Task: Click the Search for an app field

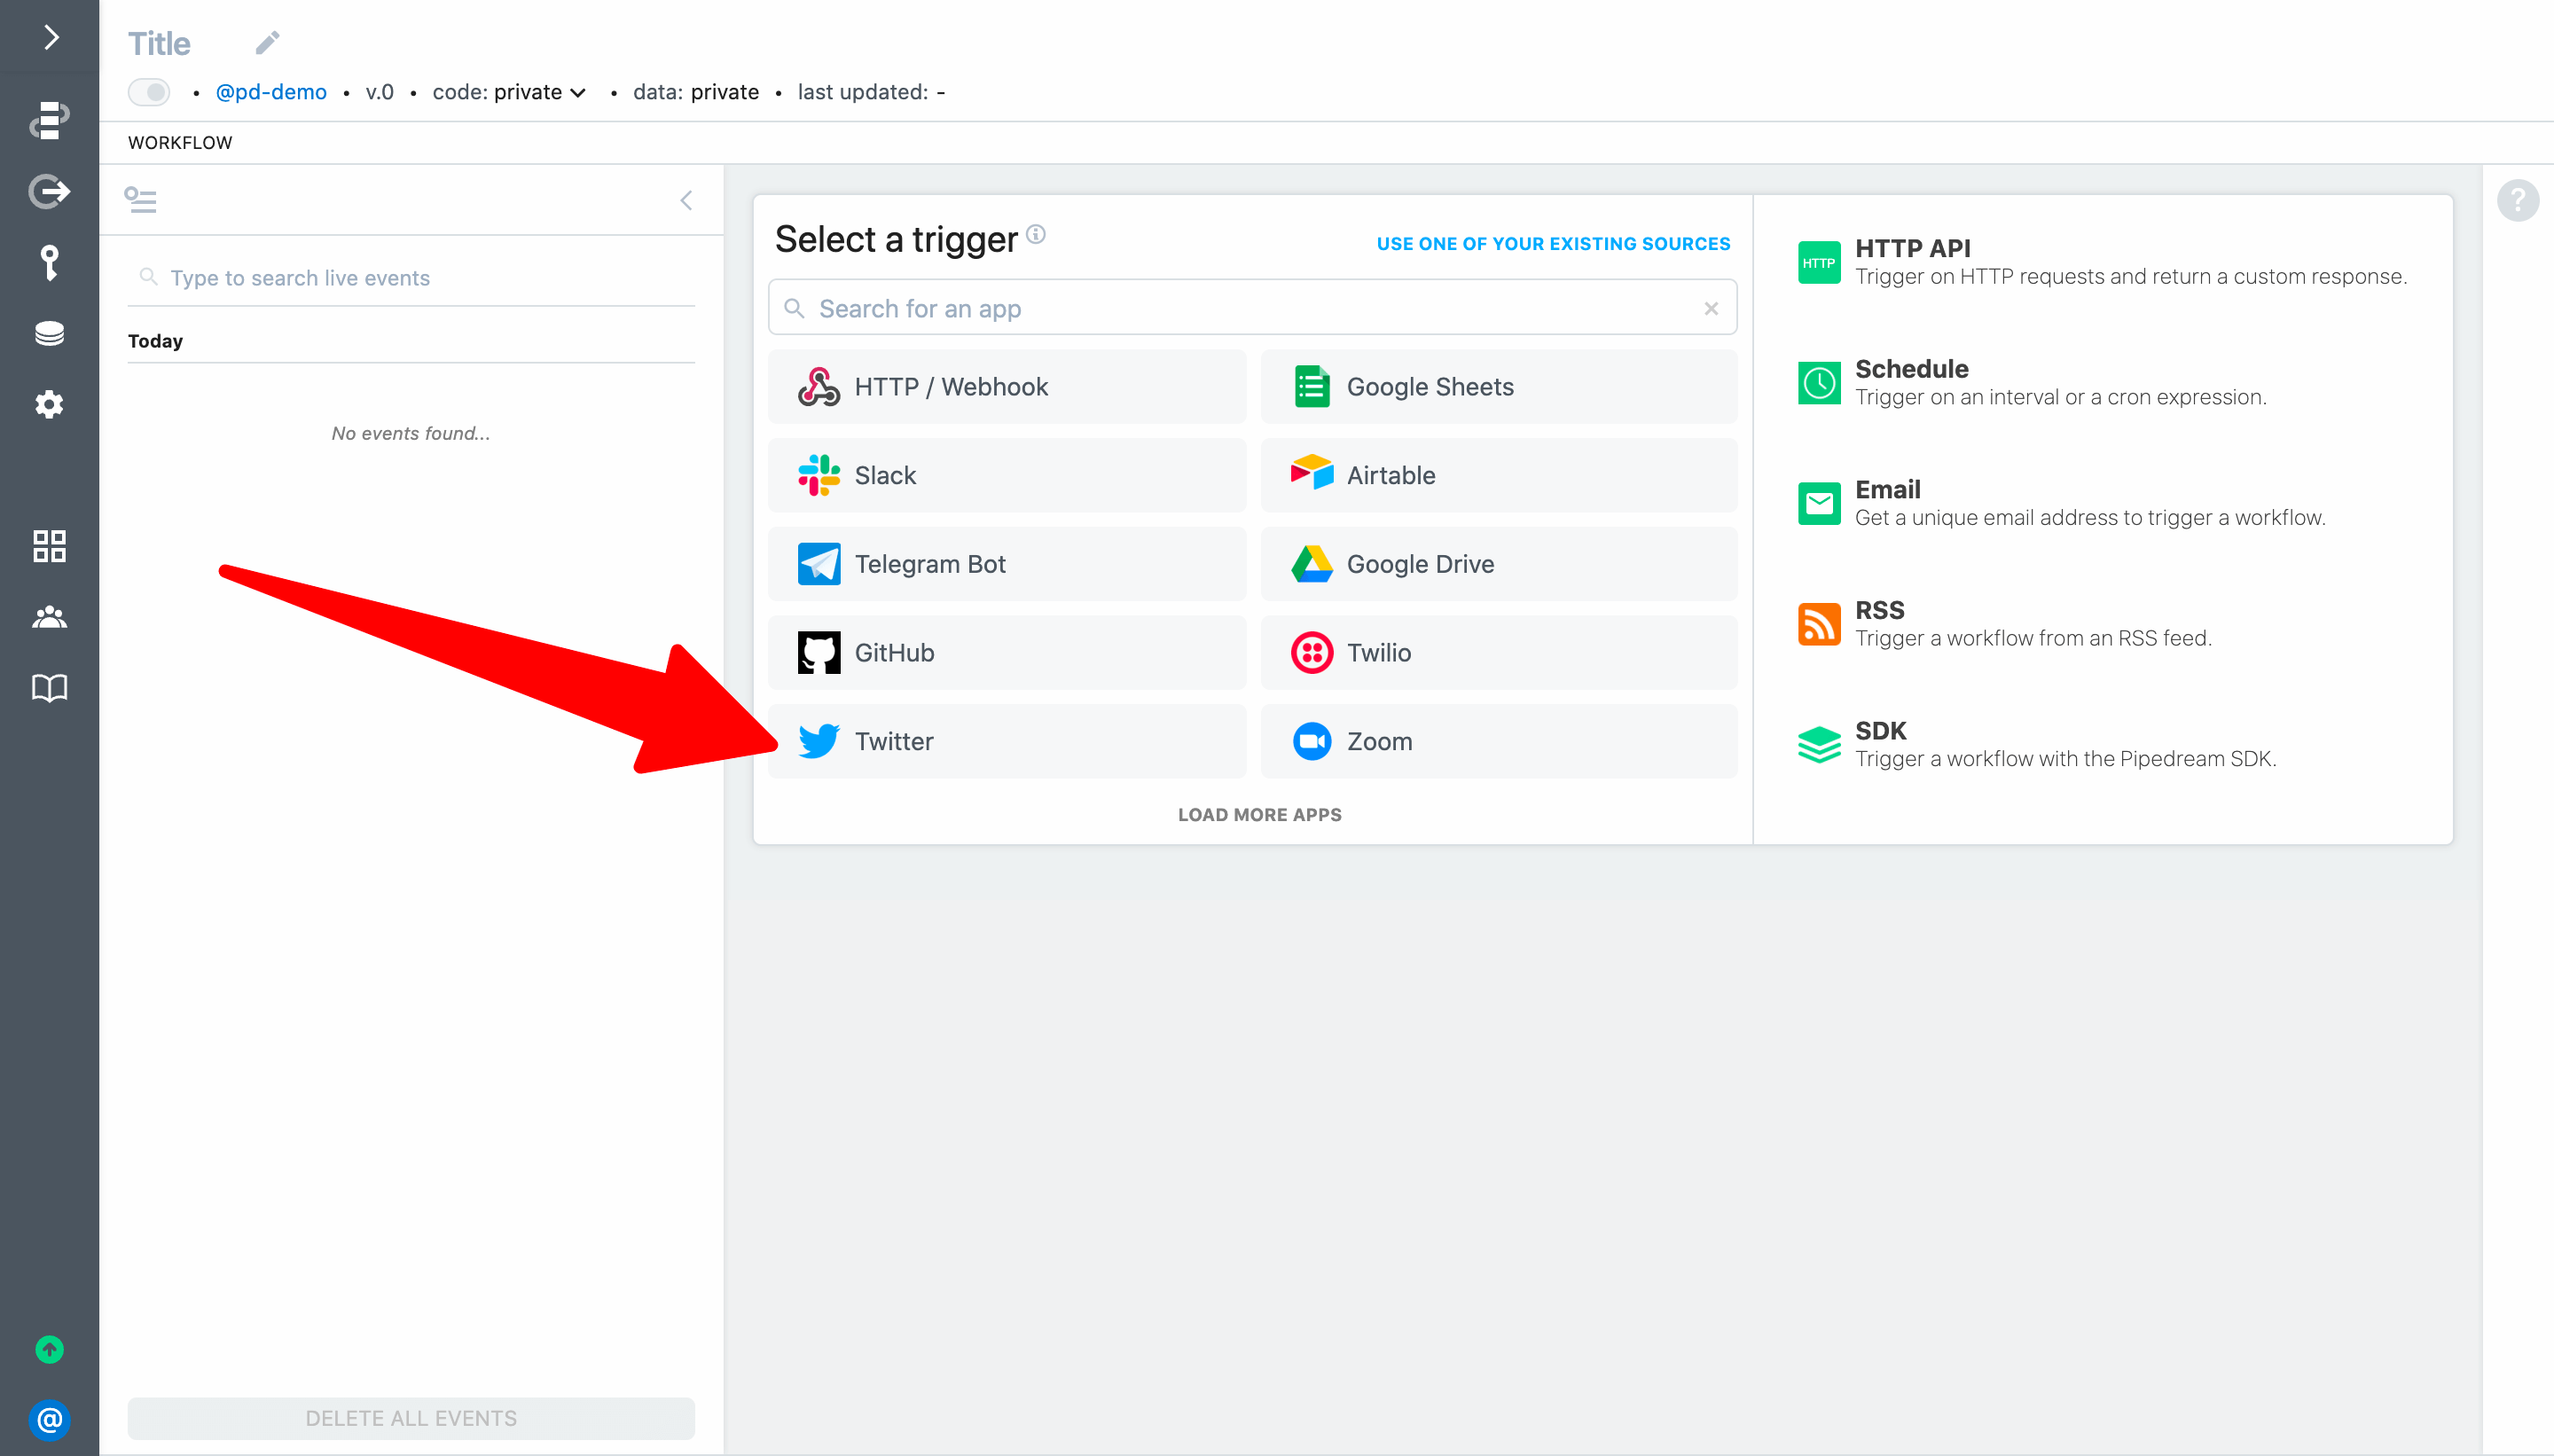Action: (1240, 308)
